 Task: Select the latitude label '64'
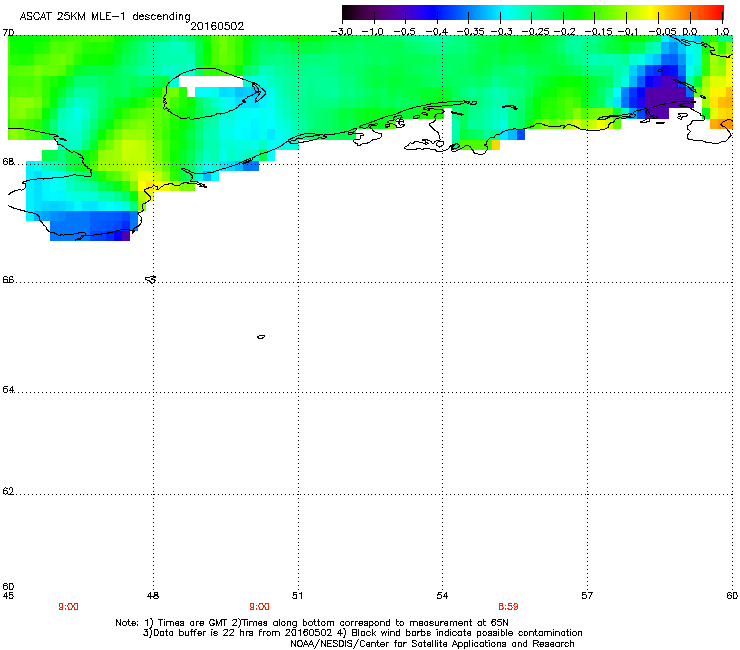click(8, 390)
